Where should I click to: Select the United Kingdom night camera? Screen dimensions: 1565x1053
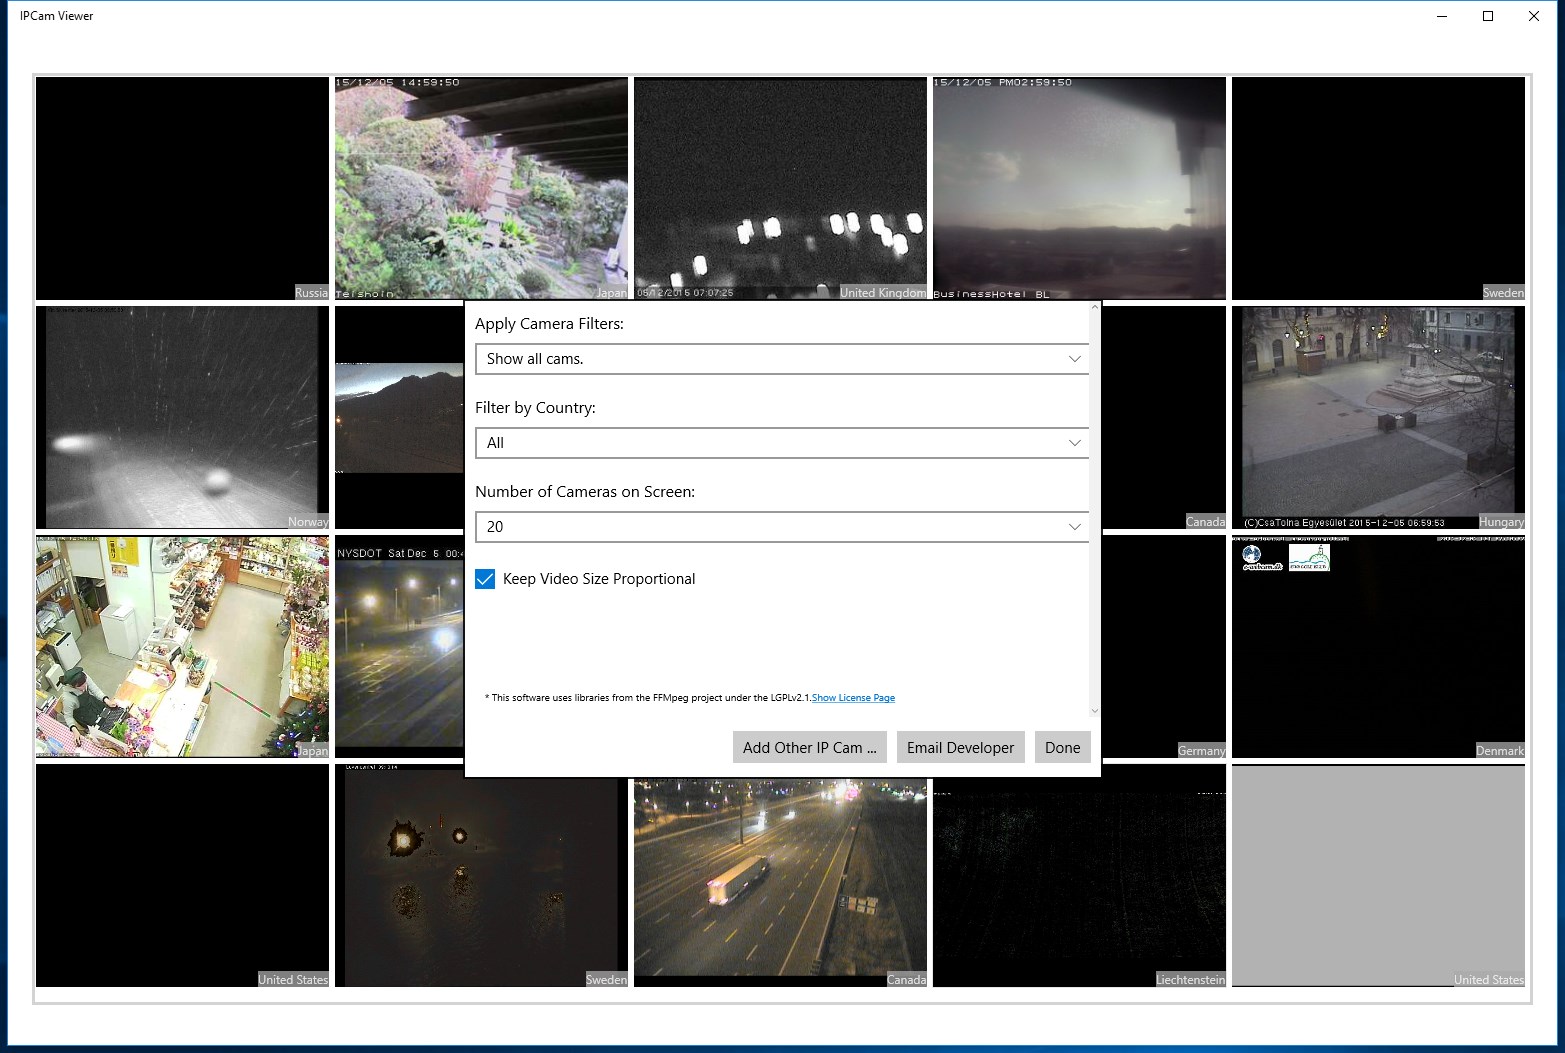(780, 188)
